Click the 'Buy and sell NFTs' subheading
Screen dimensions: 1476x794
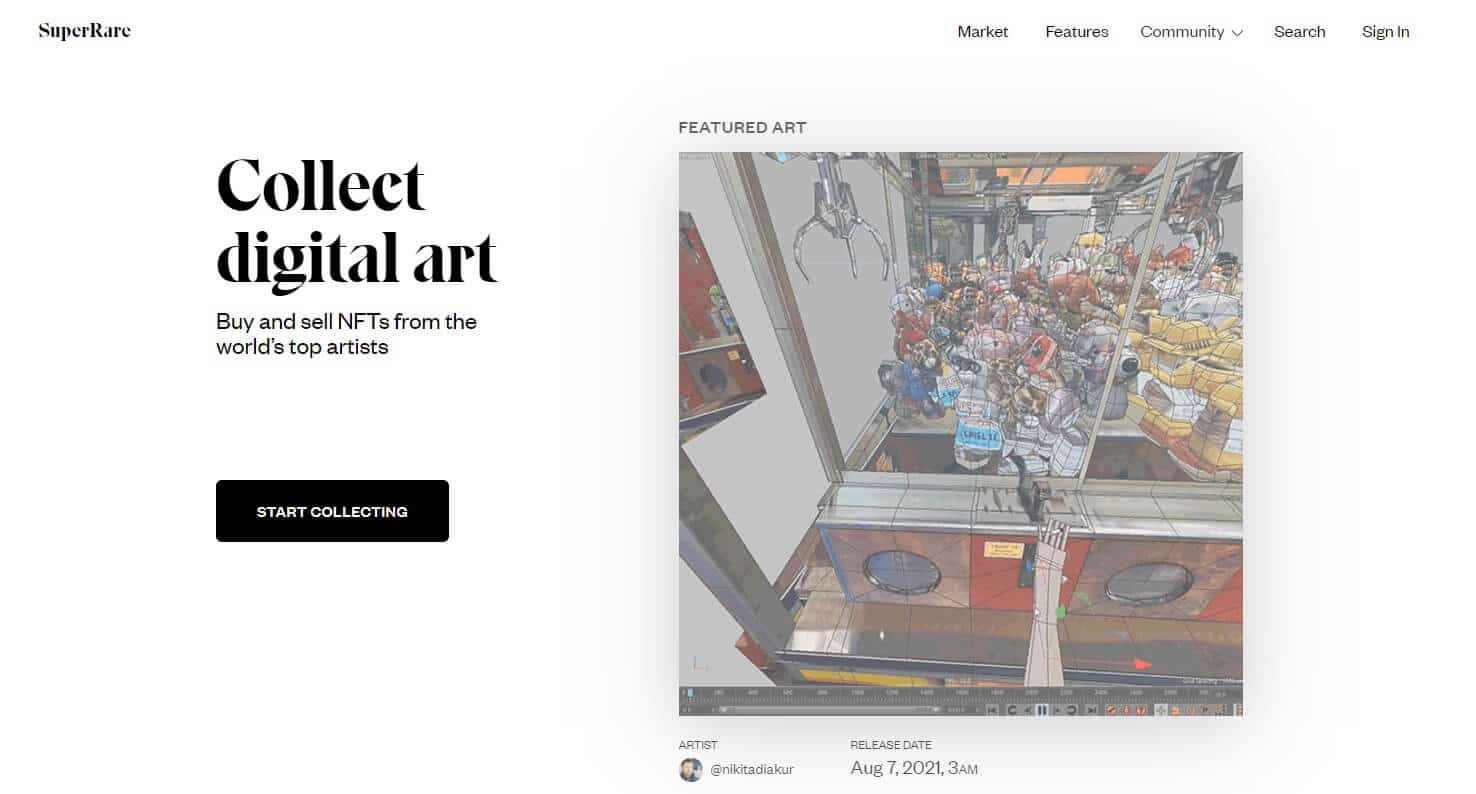(346, 335)
